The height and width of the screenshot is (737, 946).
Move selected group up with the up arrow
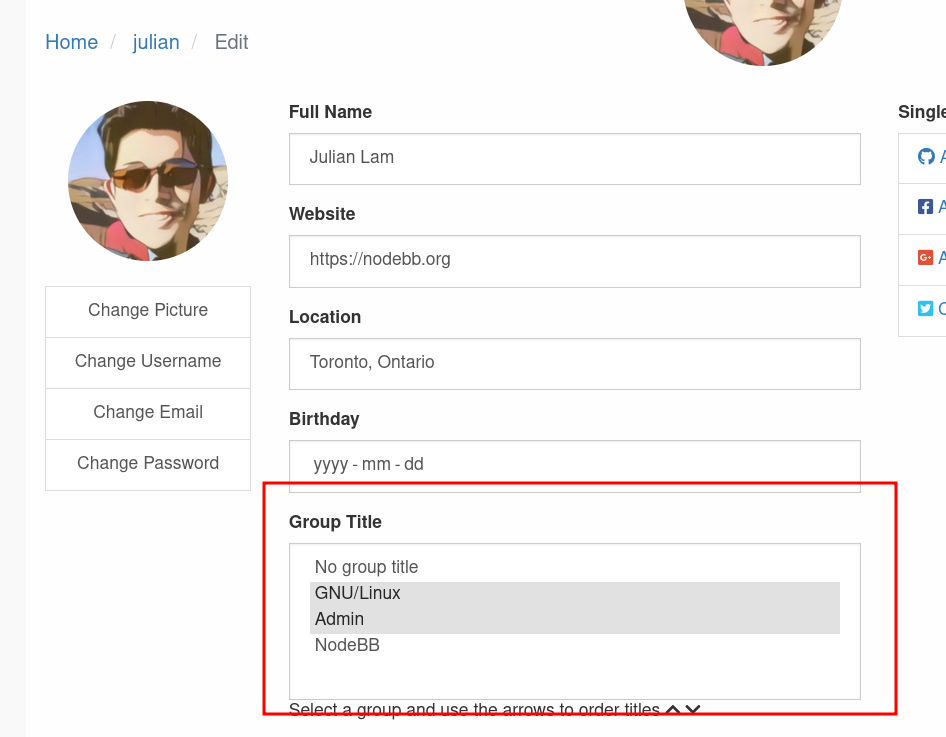point(672,708)
